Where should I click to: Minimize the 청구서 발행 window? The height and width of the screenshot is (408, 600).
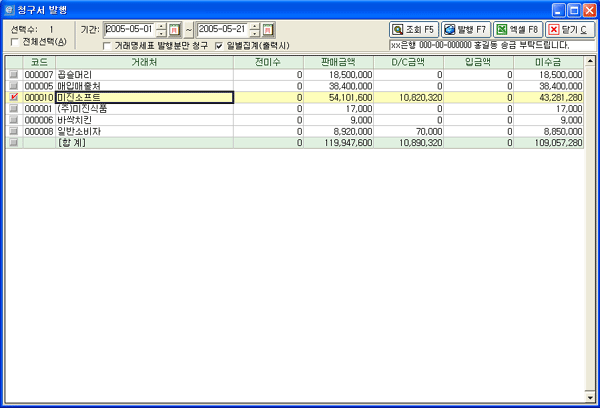pyautogui.click(x=558, y=10)
